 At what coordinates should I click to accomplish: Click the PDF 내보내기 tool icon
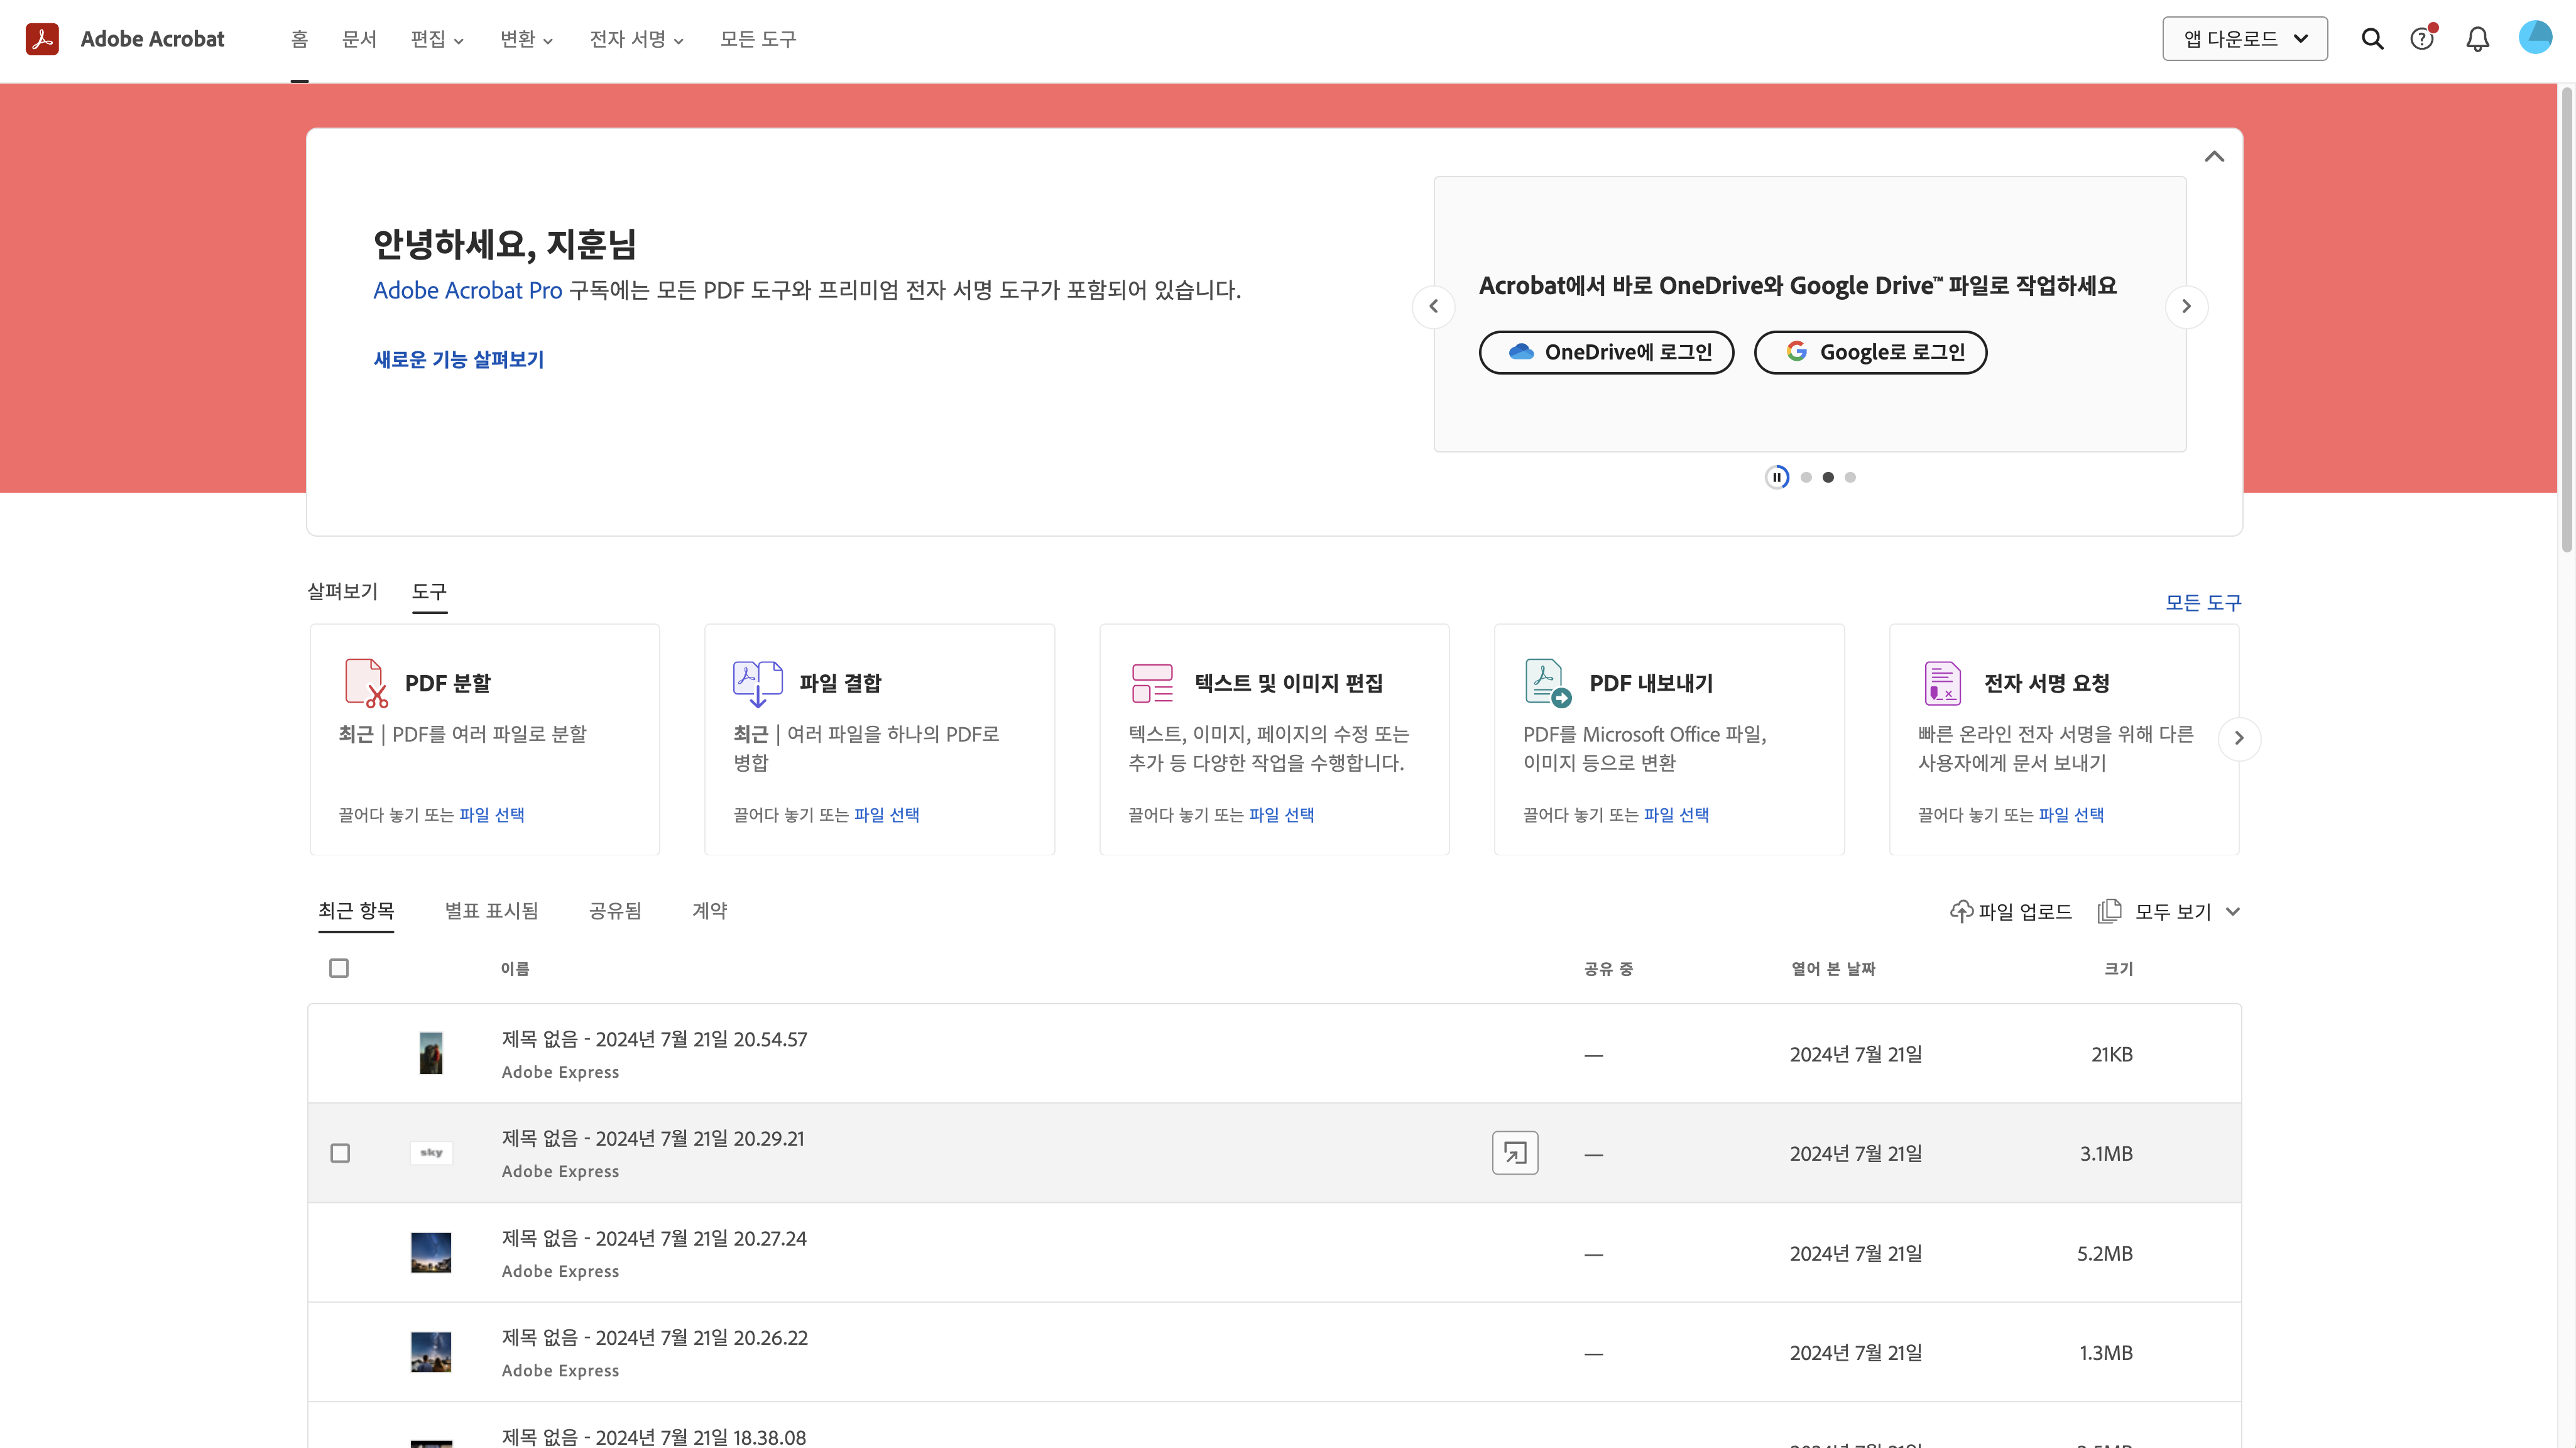click(1547, 683)
